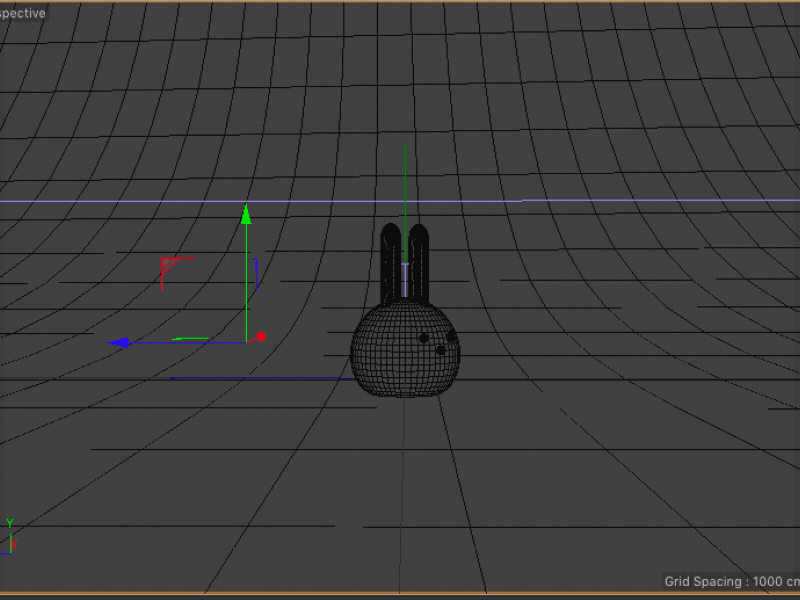Click the blue horizon line in the viewport
800x600 pixels.
(x=600, y=199)
